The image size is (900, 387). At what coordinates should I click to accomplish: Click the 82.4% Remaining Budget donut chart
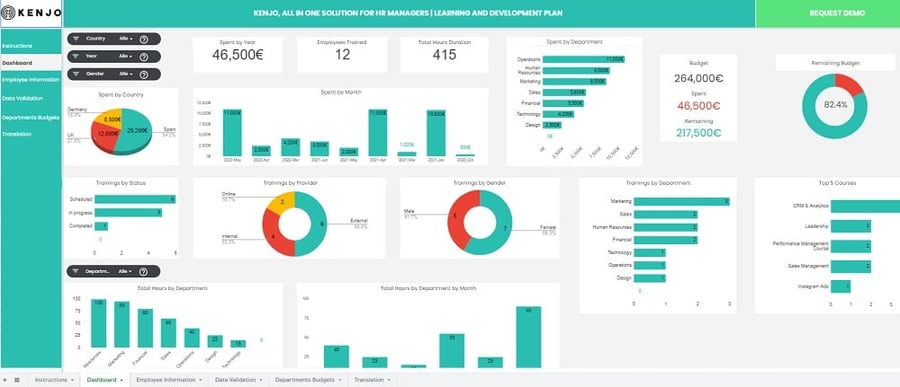(835, 106)
